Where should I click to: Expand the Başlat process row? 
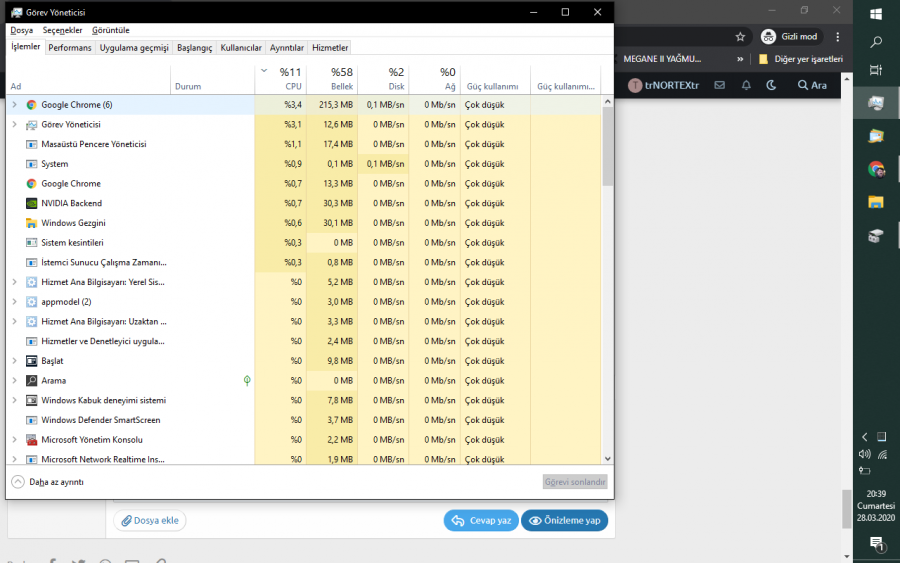coord(14,361)
